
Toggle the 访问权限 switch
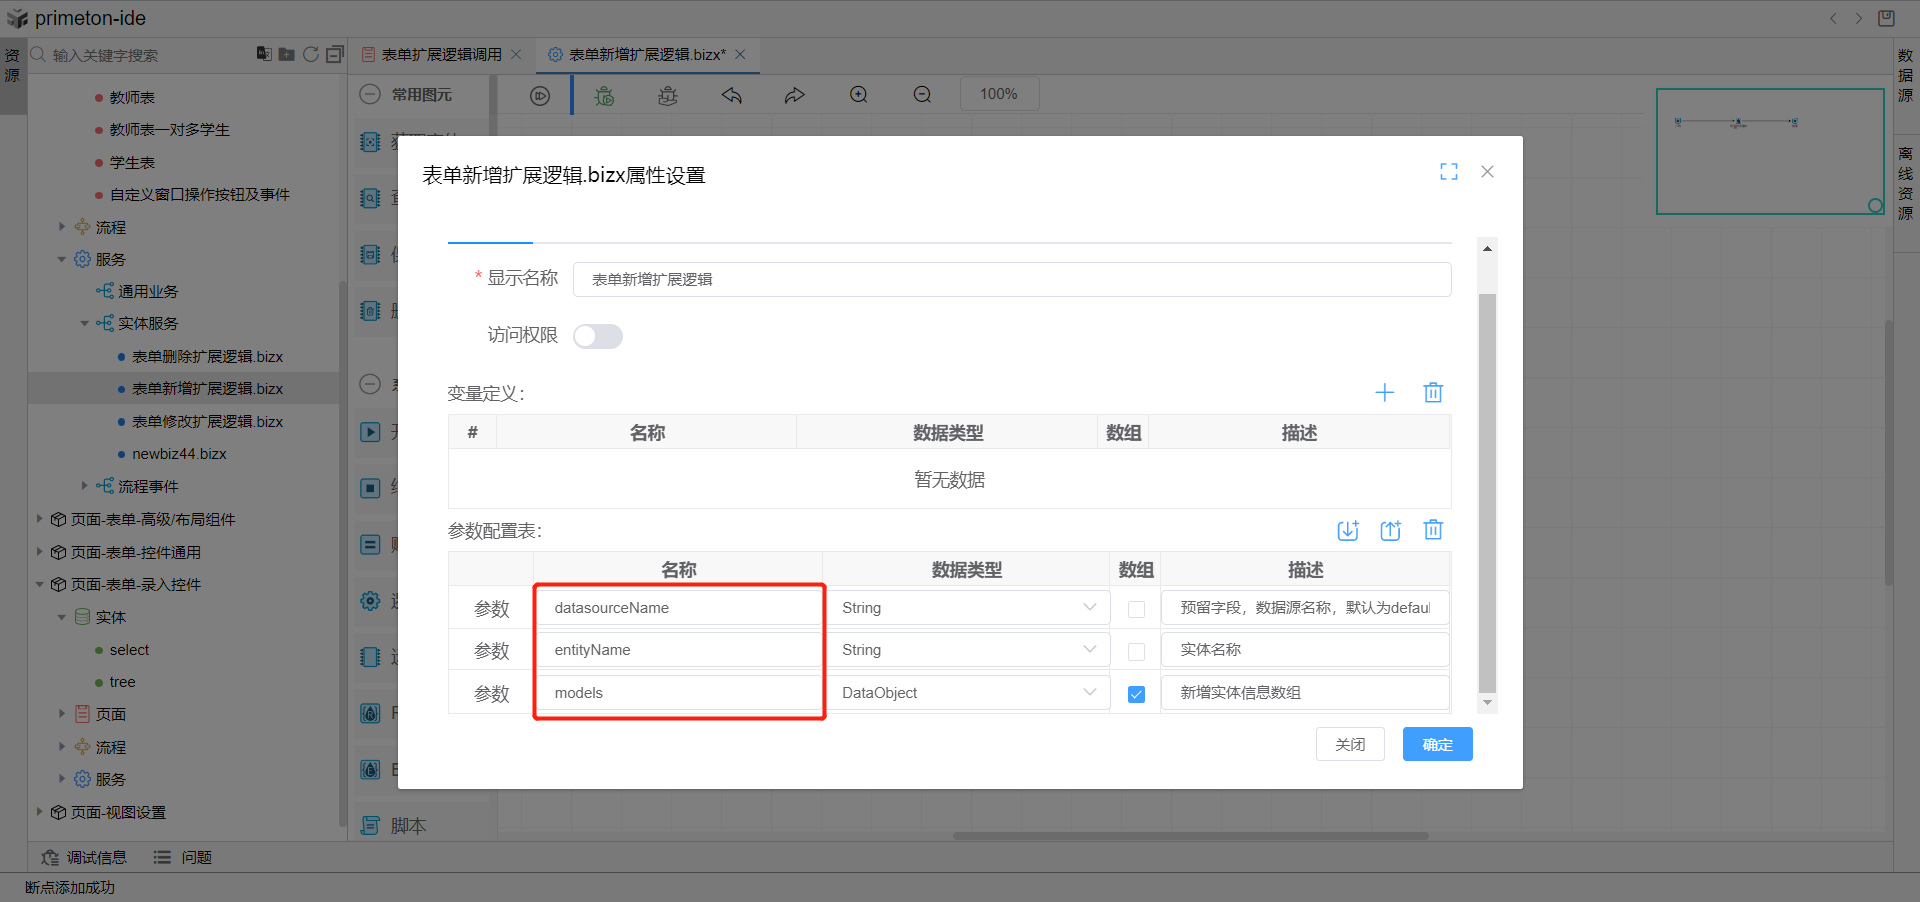pyautogui.click(x=598, y=337)
